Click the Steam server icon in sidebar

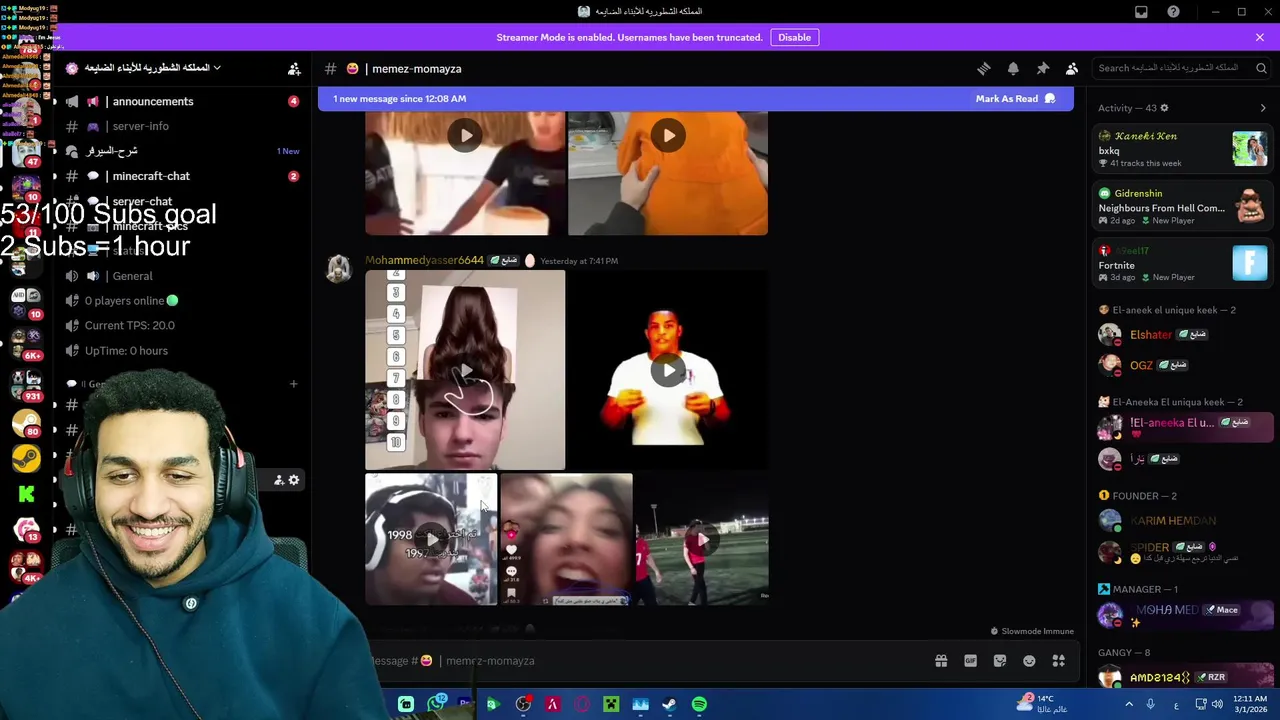point(27,458)
